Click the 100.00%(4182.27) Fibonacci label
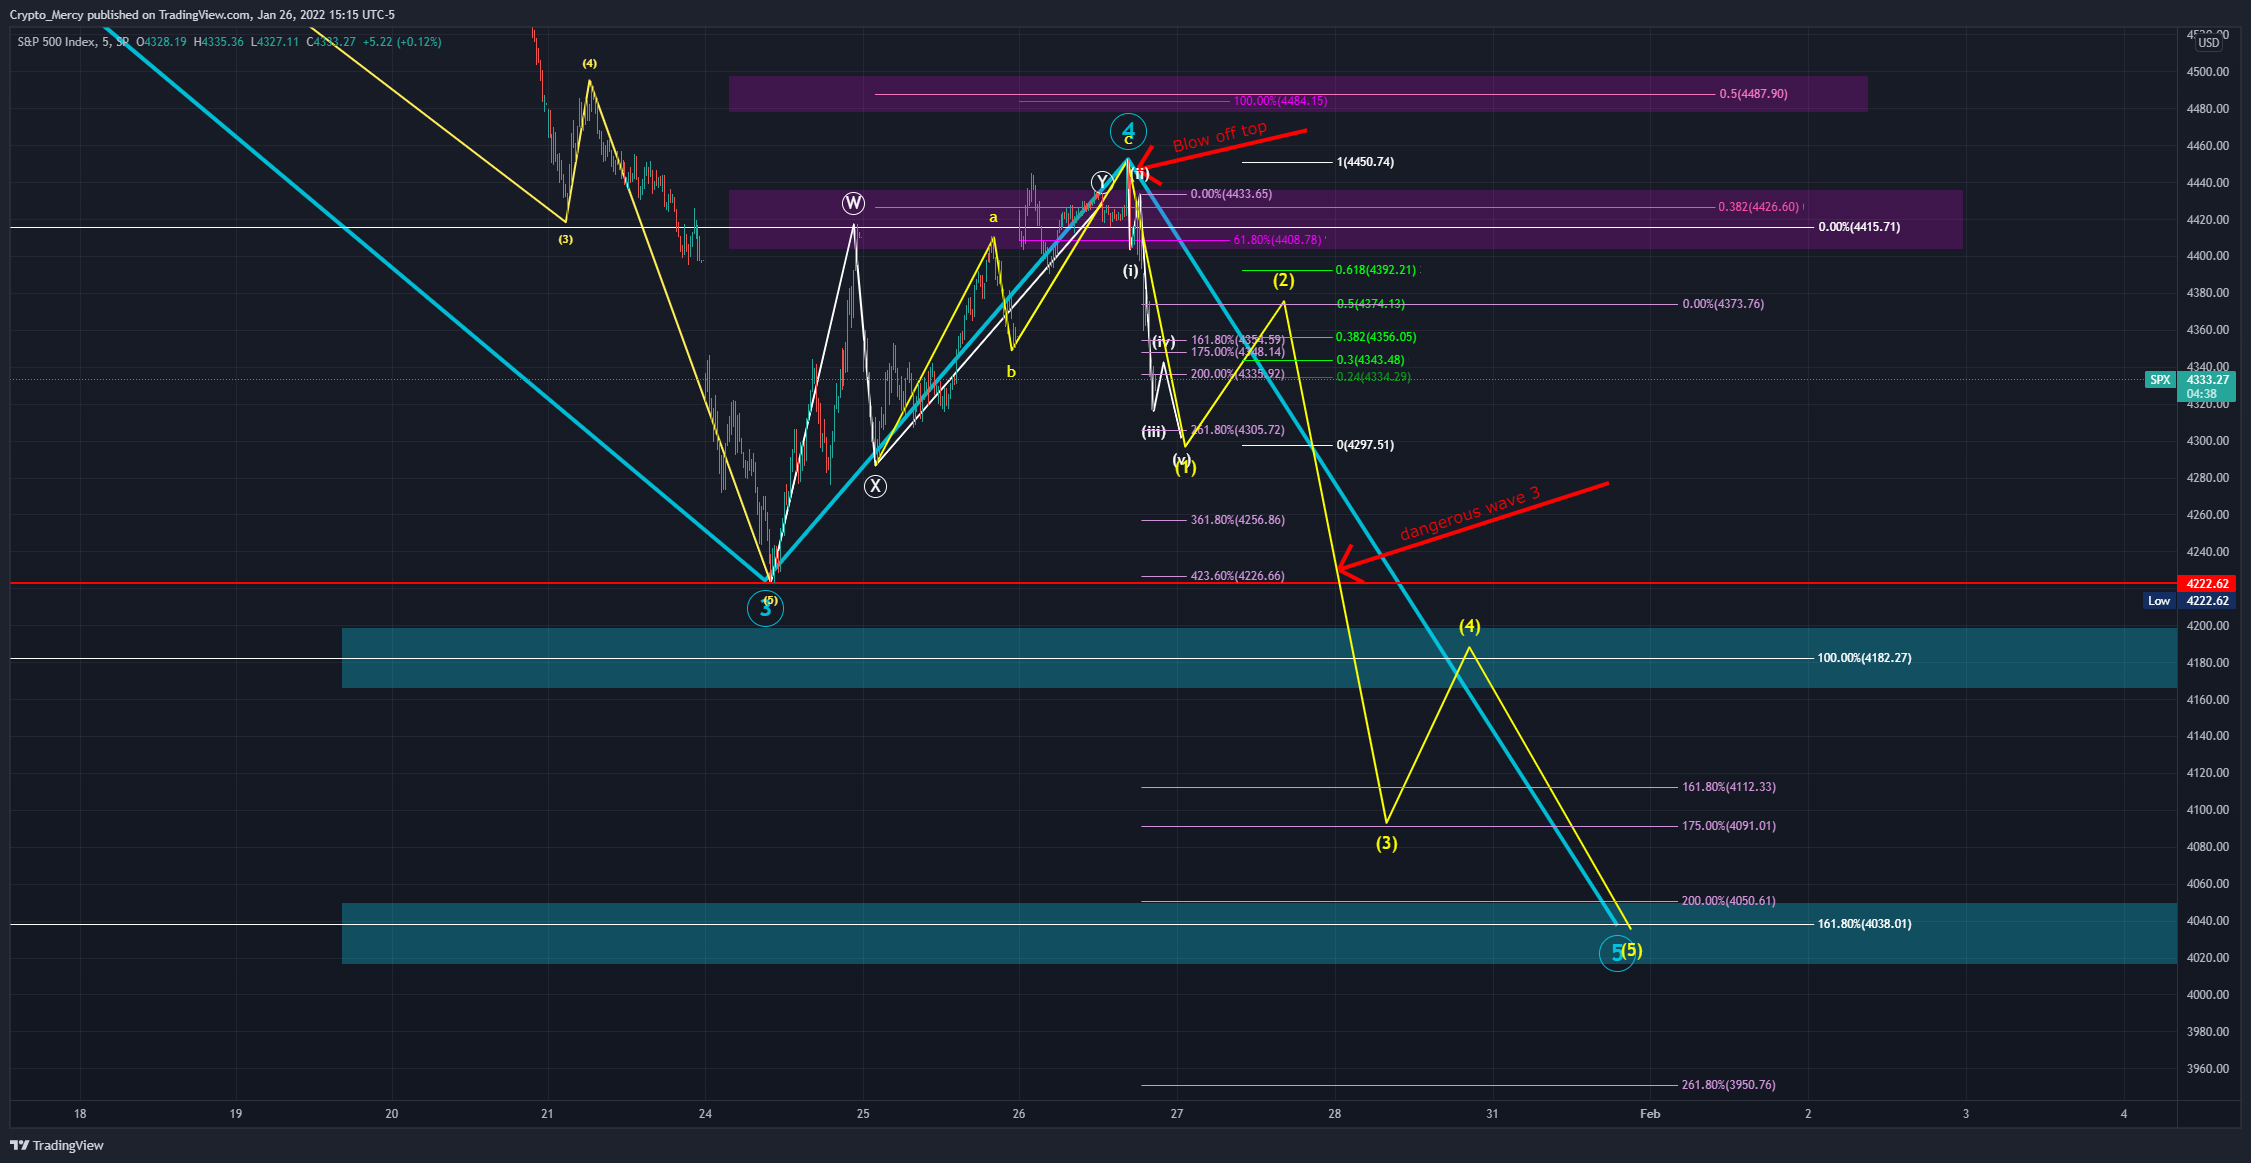The height and width of the screenshot is (1163, 2251). [1864, 658]
